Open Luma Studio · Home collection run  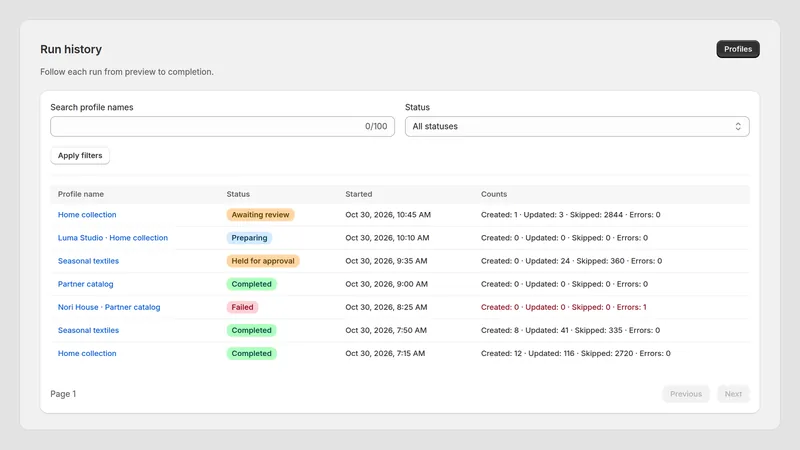(x=113, y=238)
